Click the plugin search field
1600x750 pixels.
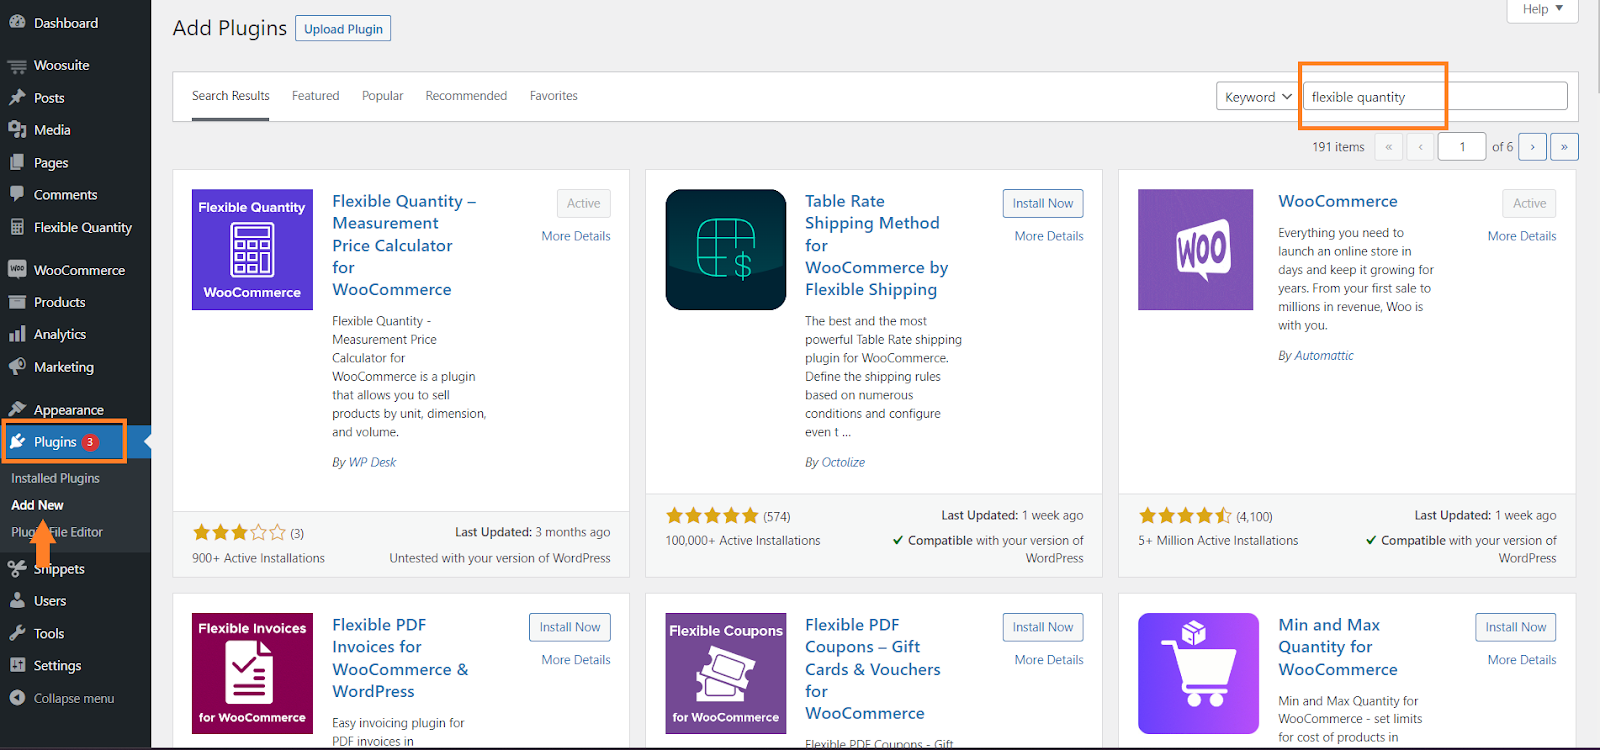pyautogui.click(x=1435, y=97)
